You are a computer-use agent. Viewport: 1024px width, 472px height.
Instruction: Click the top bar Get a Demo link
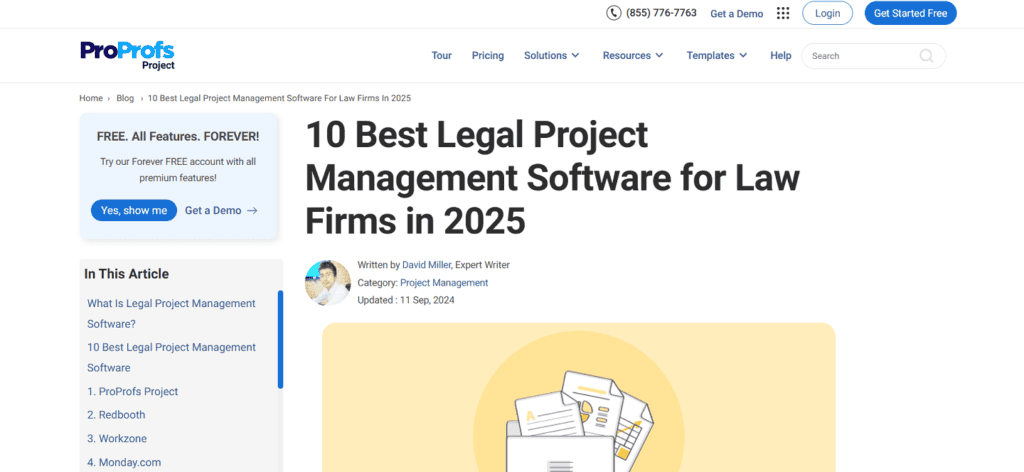coord(737,14)
